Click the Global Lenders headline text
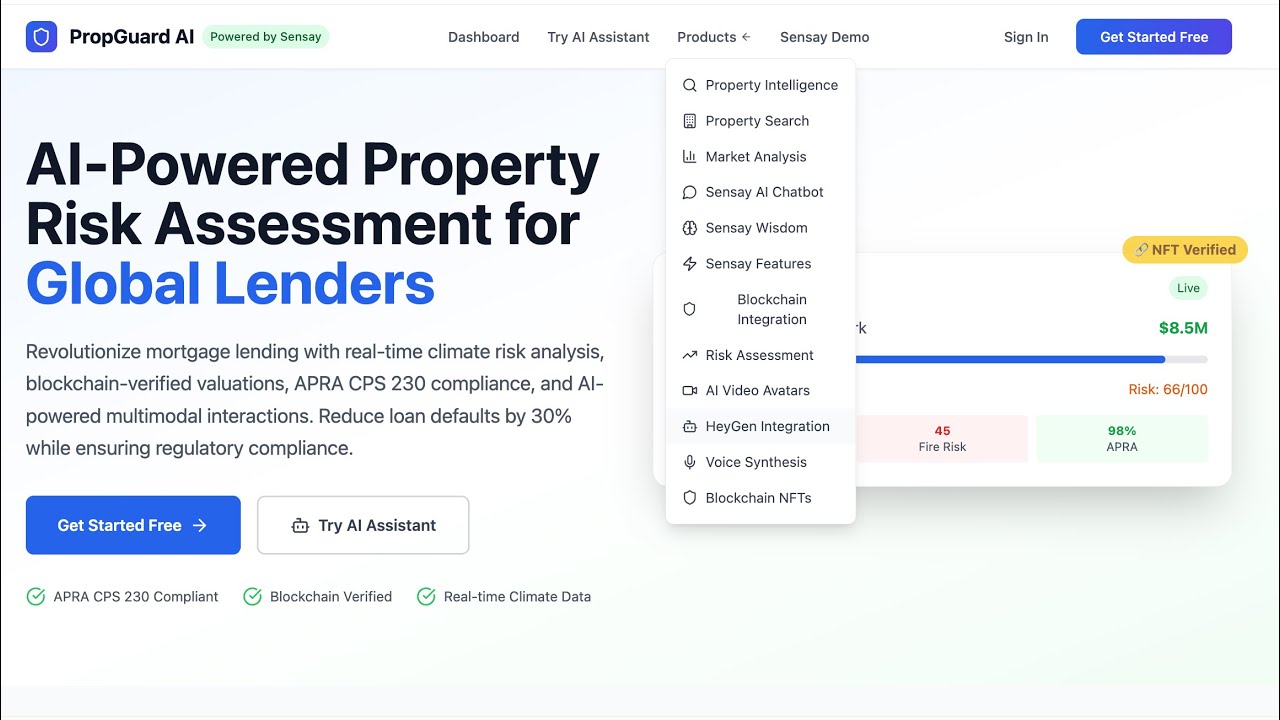Viewport: 1280px width, 720px height. pyautogui.click(x=230, y=283)
